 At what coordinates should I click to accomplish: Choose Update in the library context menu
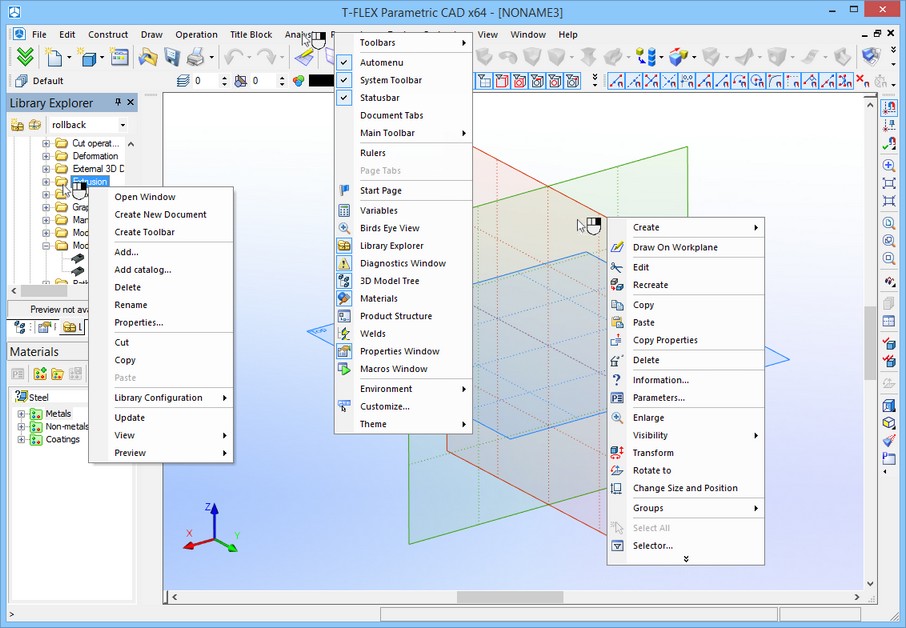161,418
